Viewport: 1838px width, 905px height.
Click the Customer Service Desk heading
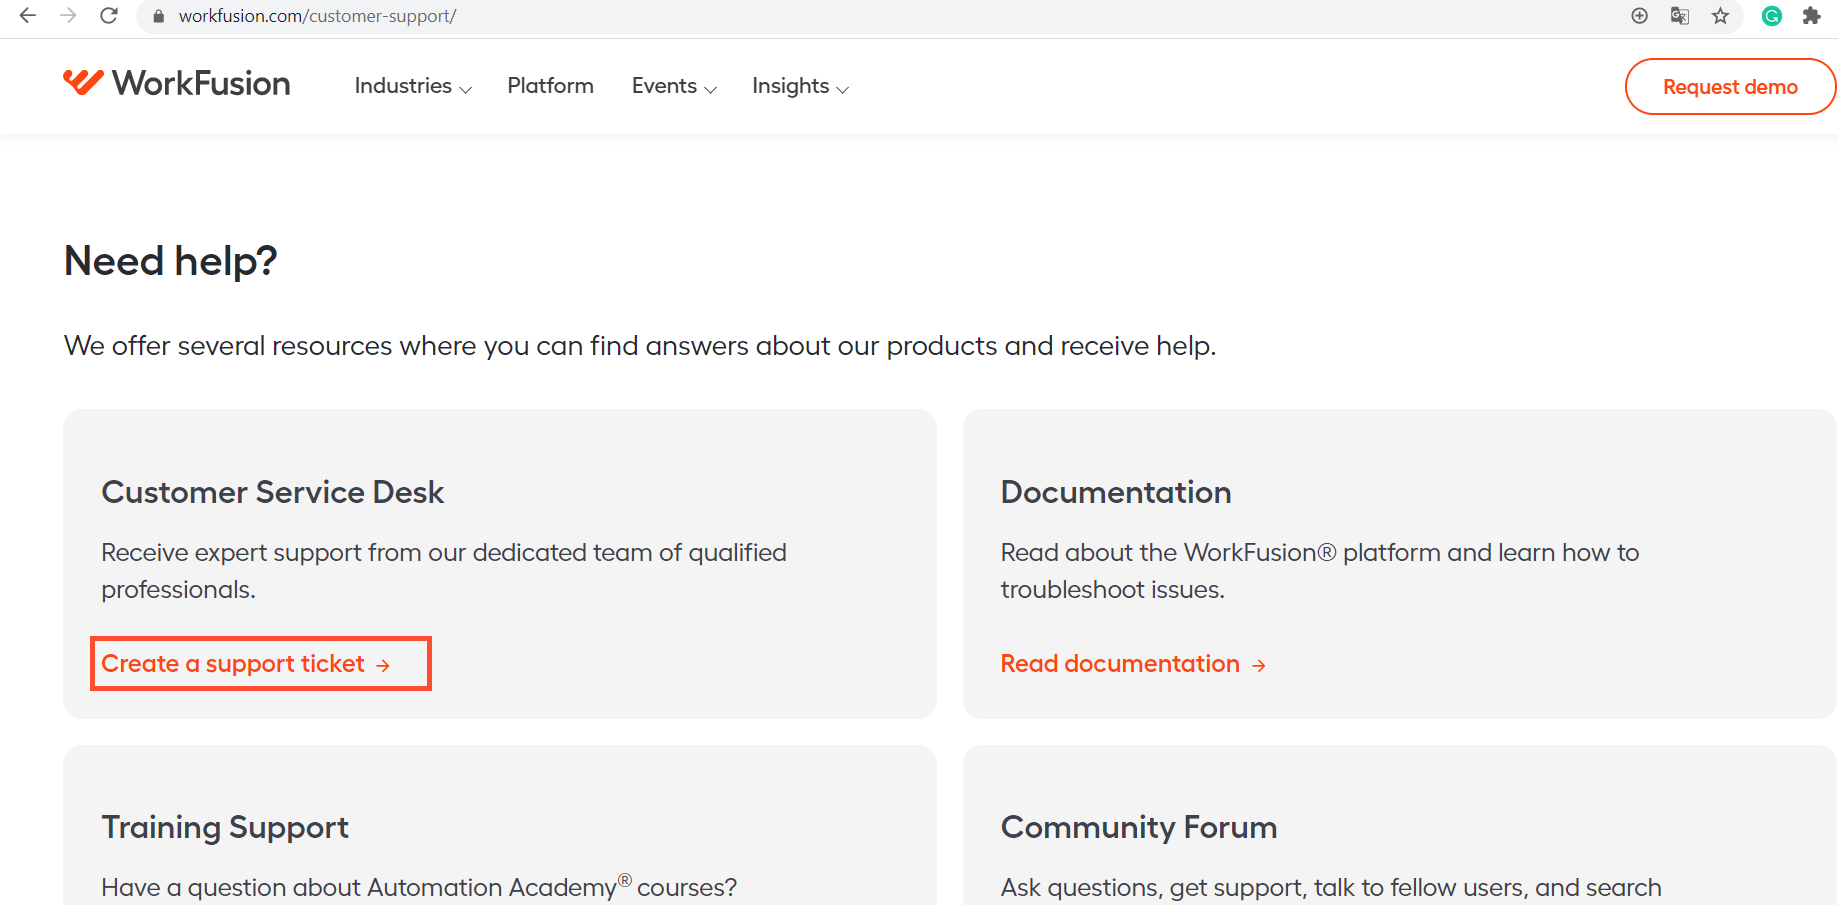(273, 492)
